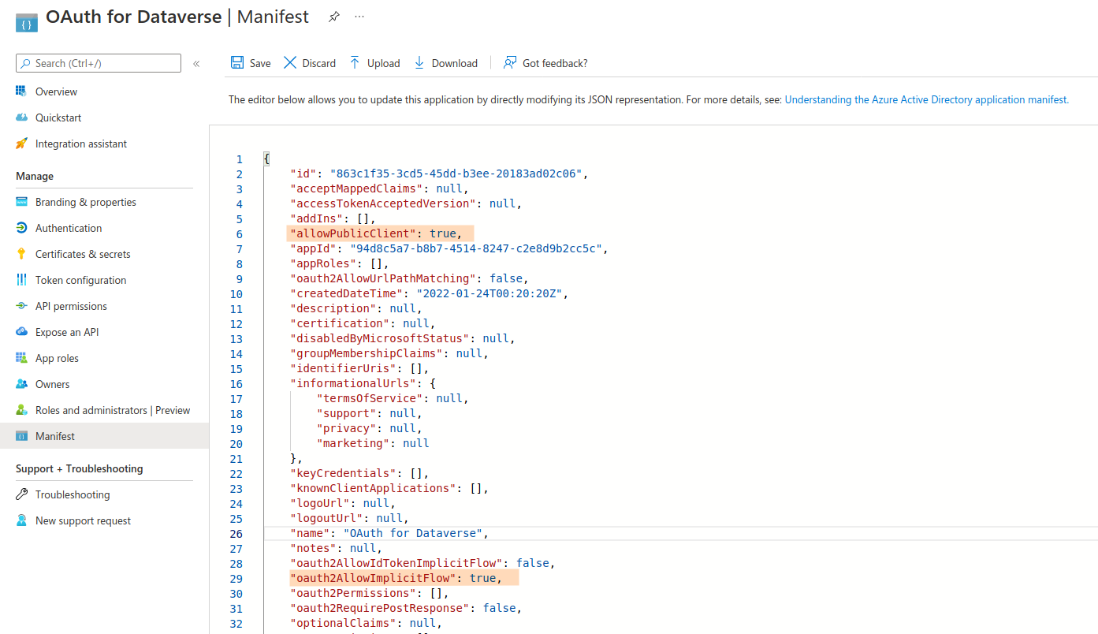Screen dimensions: 1098x634
Task: Click the Save disk icon
Action: (237, 63)
